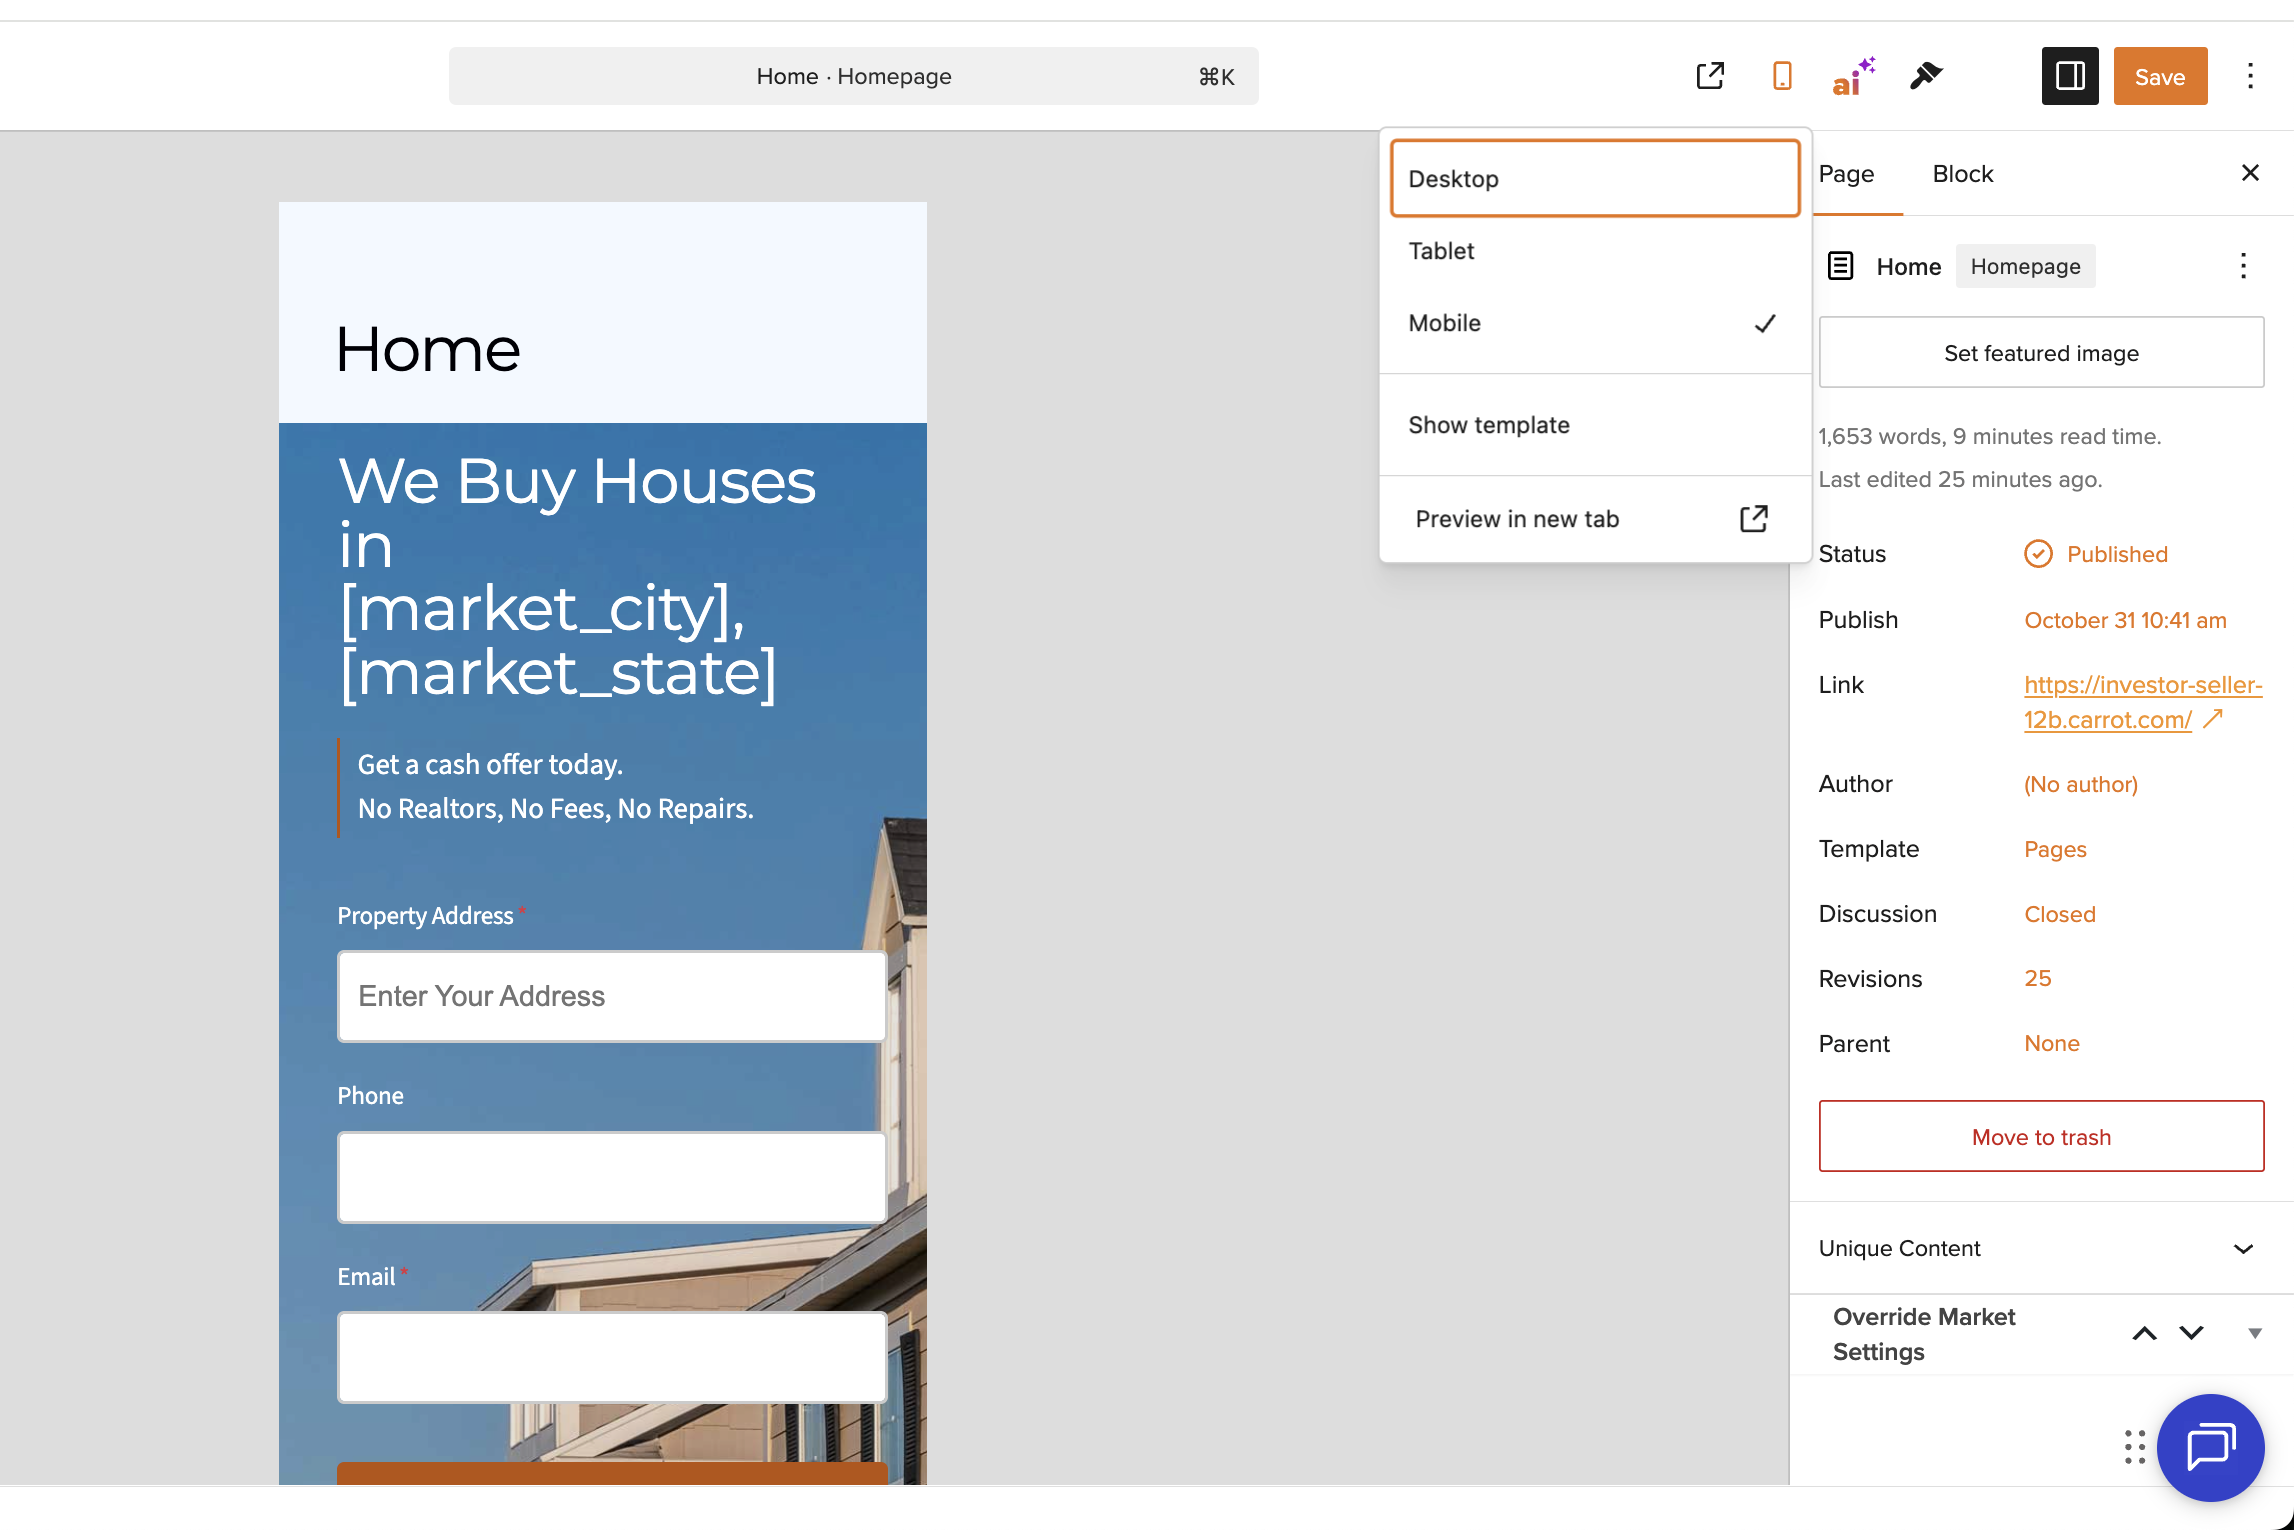Click the Enter Your Address field
Screen dimensions: 2294x1530
612,996
